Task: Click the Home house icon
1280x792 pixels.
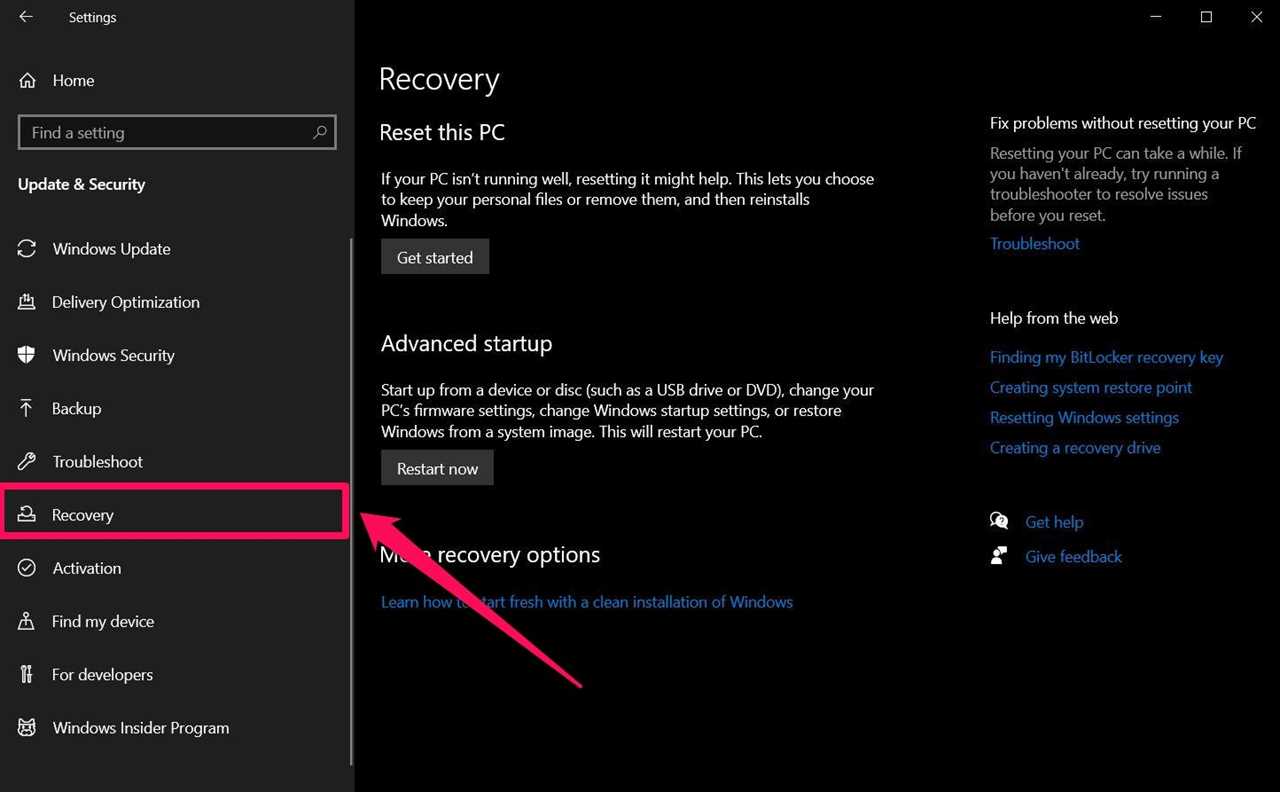Action: (27, 80)
